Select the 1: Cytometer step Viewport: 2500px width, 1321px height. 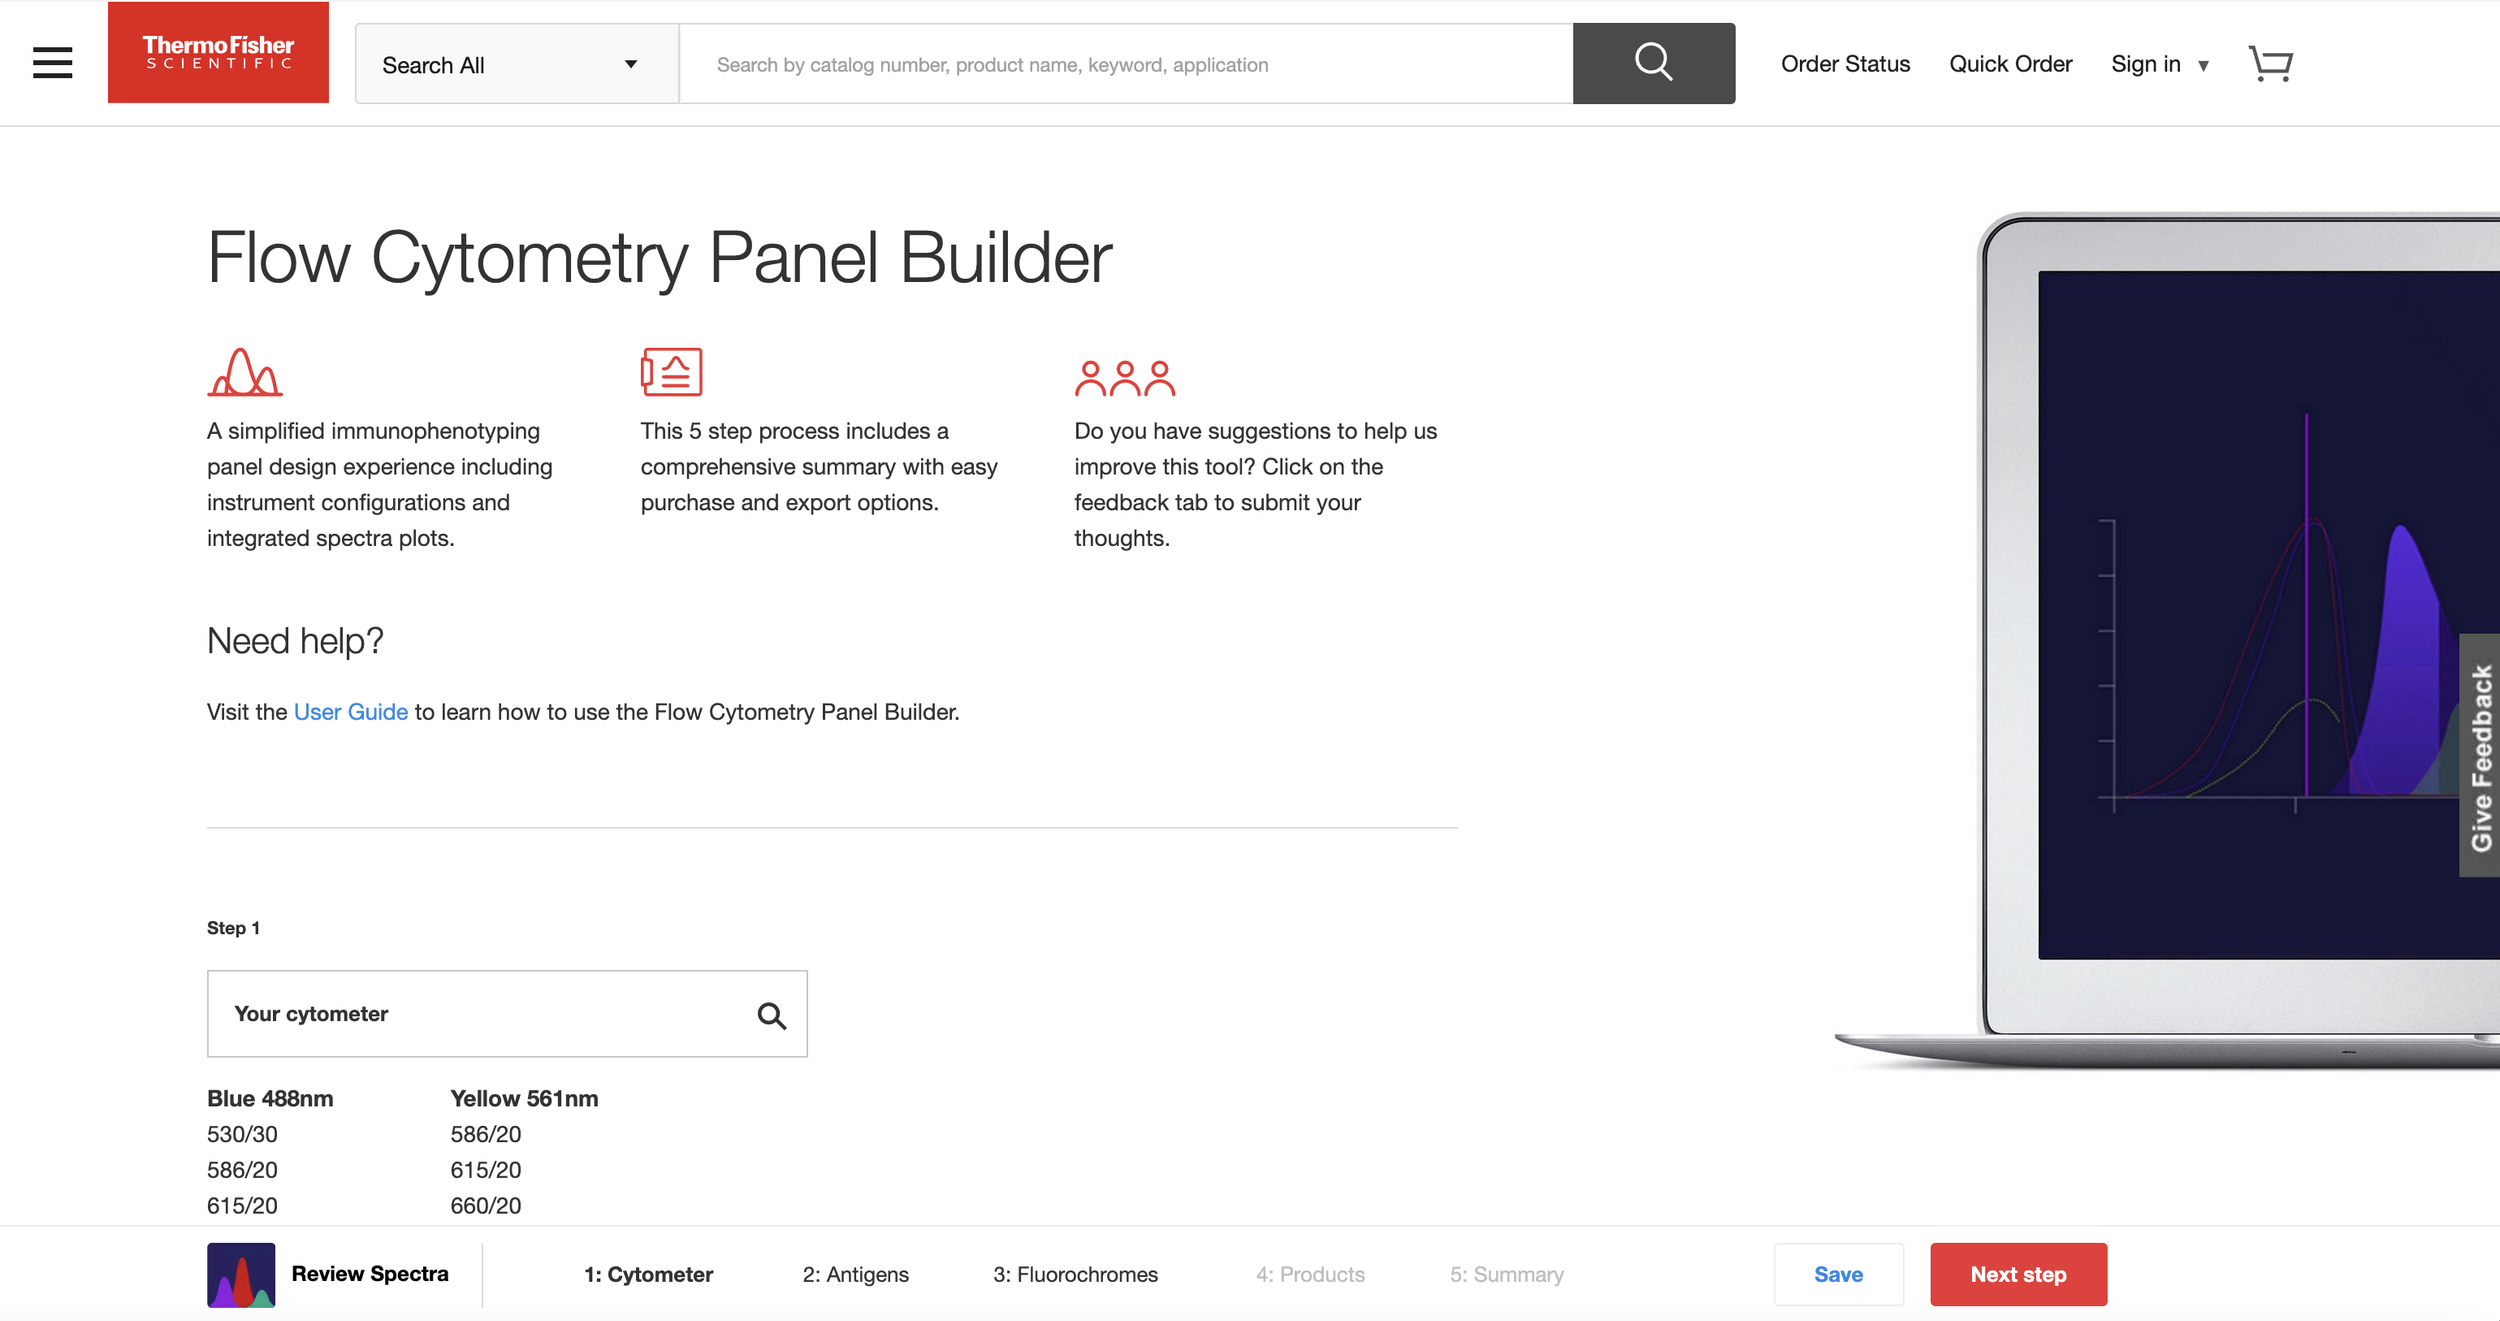point(648,1275)
